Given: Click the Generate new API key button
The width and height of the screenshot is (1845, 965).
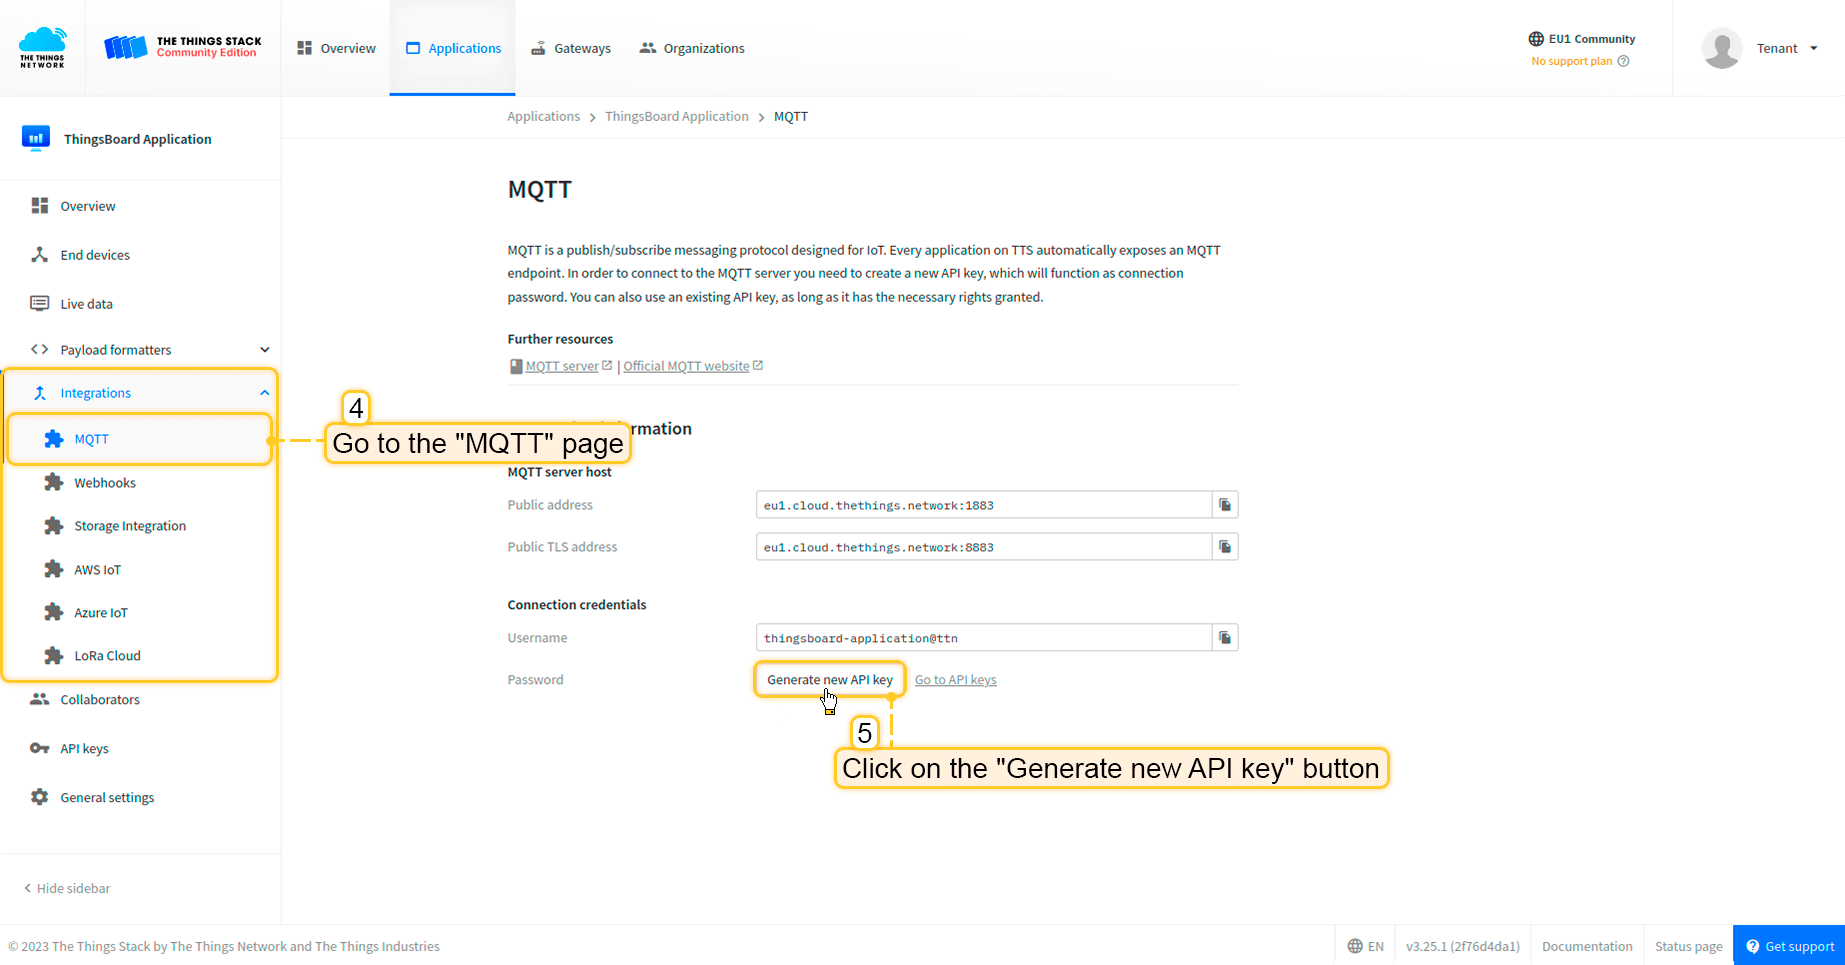Looking at the screenshot, I should 828,679.
